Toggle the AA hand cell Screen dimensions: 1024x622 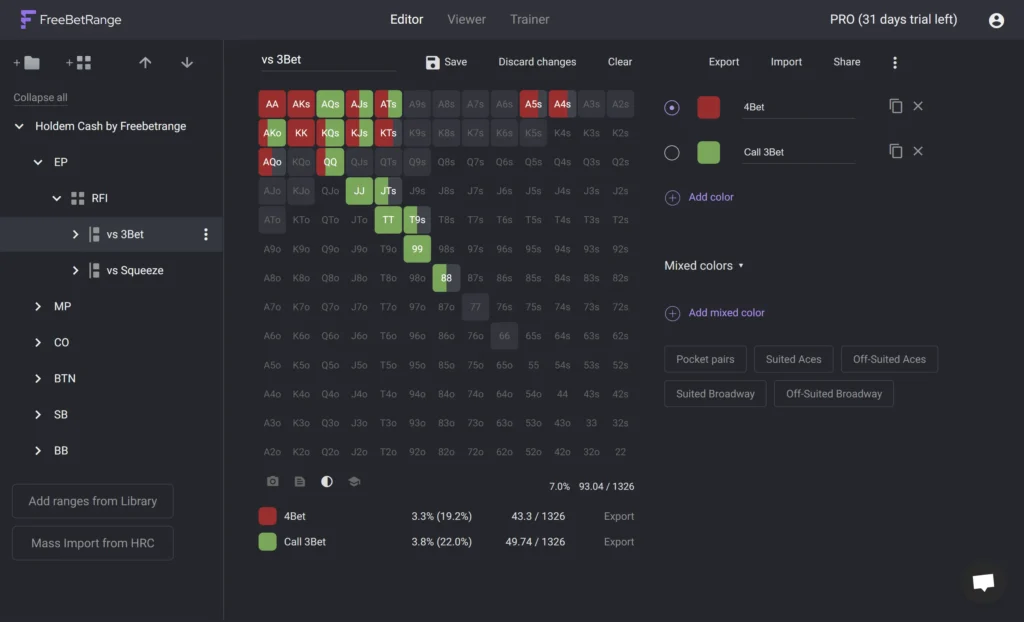click(272, 104)
